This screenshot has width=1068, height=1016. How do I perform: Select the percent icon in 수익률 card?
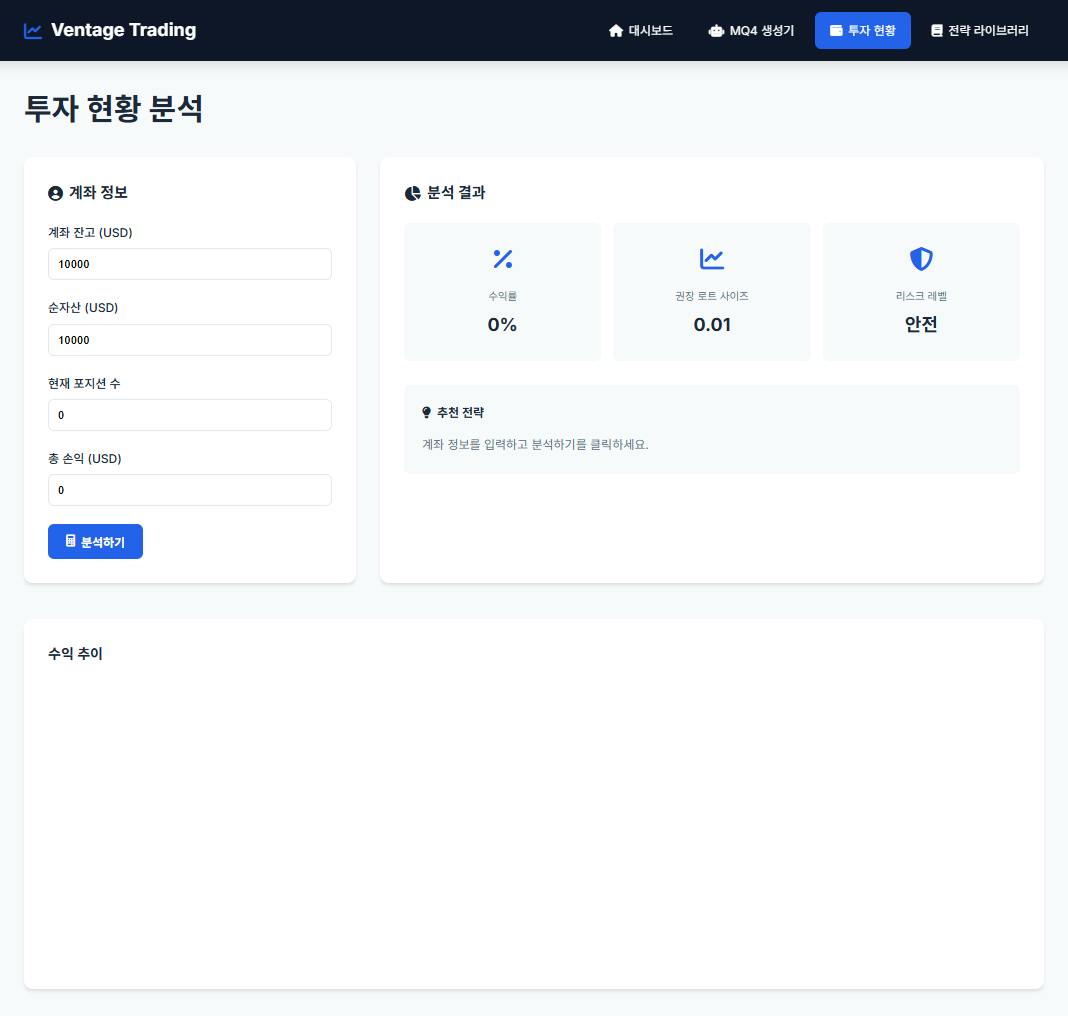(502, 259)
